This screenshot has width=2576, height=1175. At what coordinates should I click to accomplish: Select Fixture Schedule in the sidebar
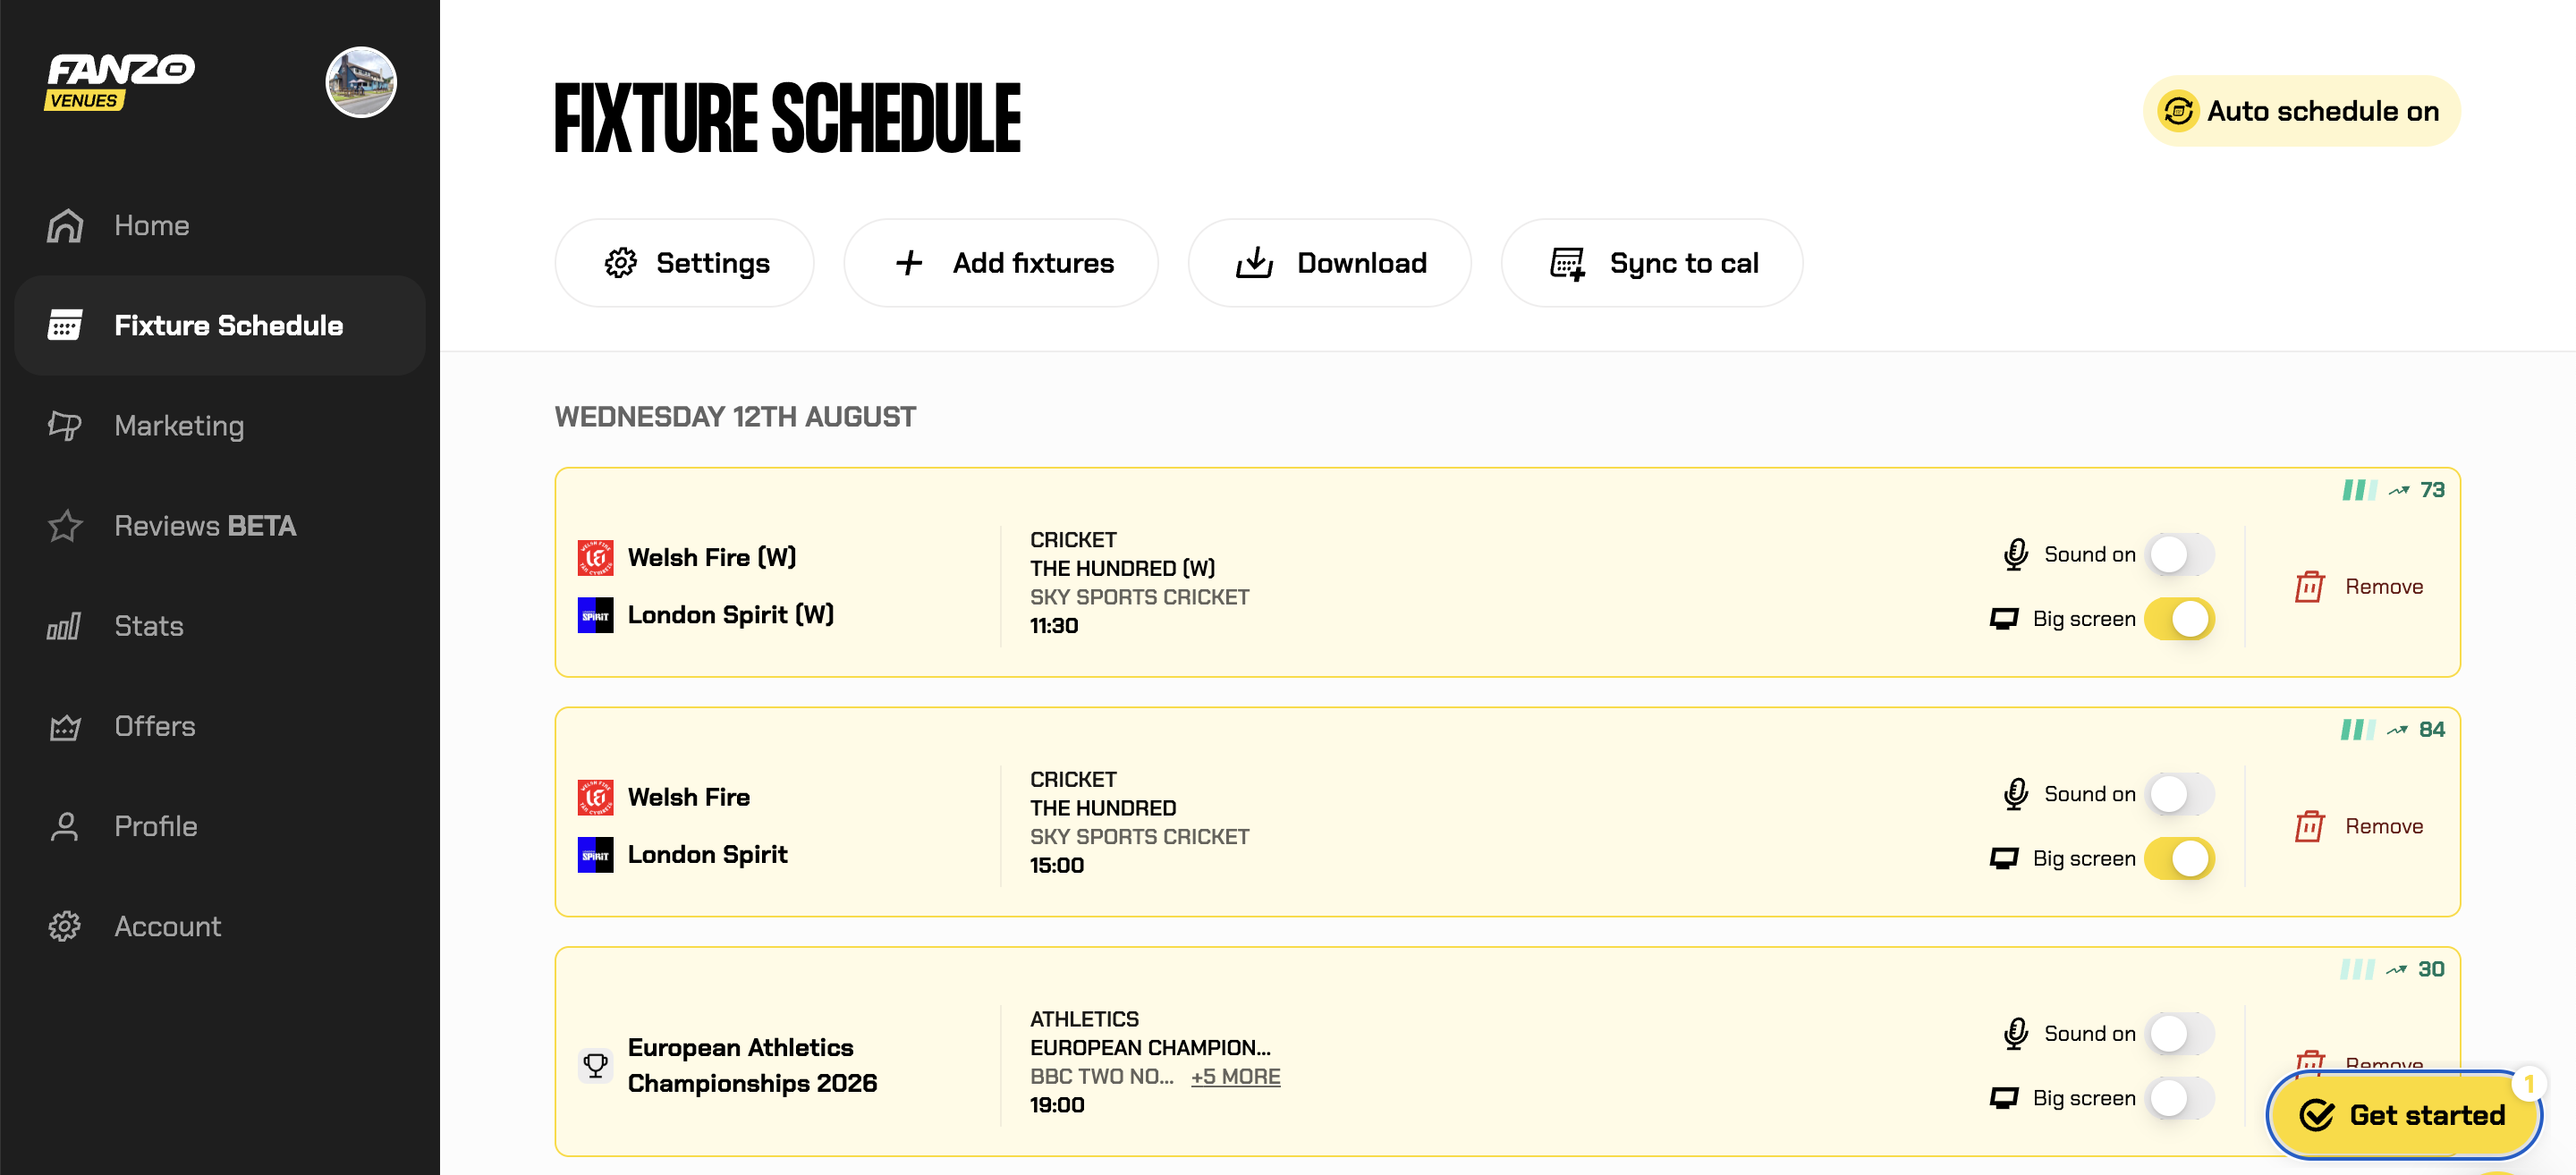[x=220, y=325]
